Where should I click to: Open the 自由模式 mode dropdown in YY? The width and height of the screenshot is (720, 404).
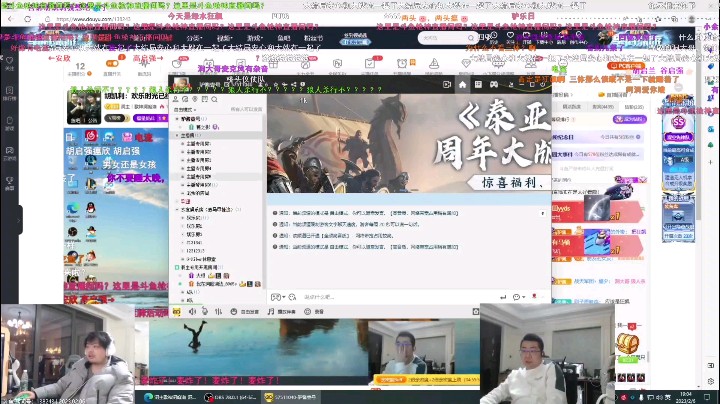(185, 110)
